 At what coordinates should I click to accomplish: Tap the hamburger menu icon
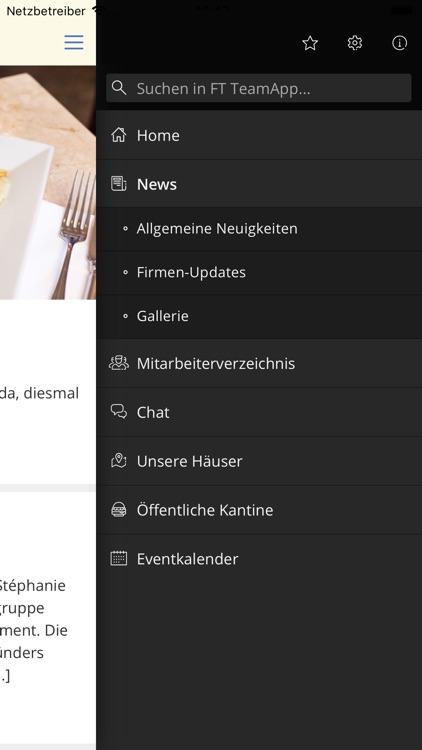point(74,43)
